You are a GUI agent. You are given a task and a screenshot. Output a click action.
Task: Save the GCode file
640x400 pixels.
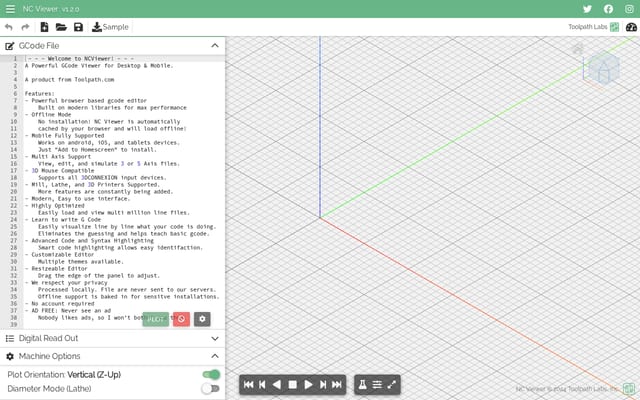(x=78, y=27)
